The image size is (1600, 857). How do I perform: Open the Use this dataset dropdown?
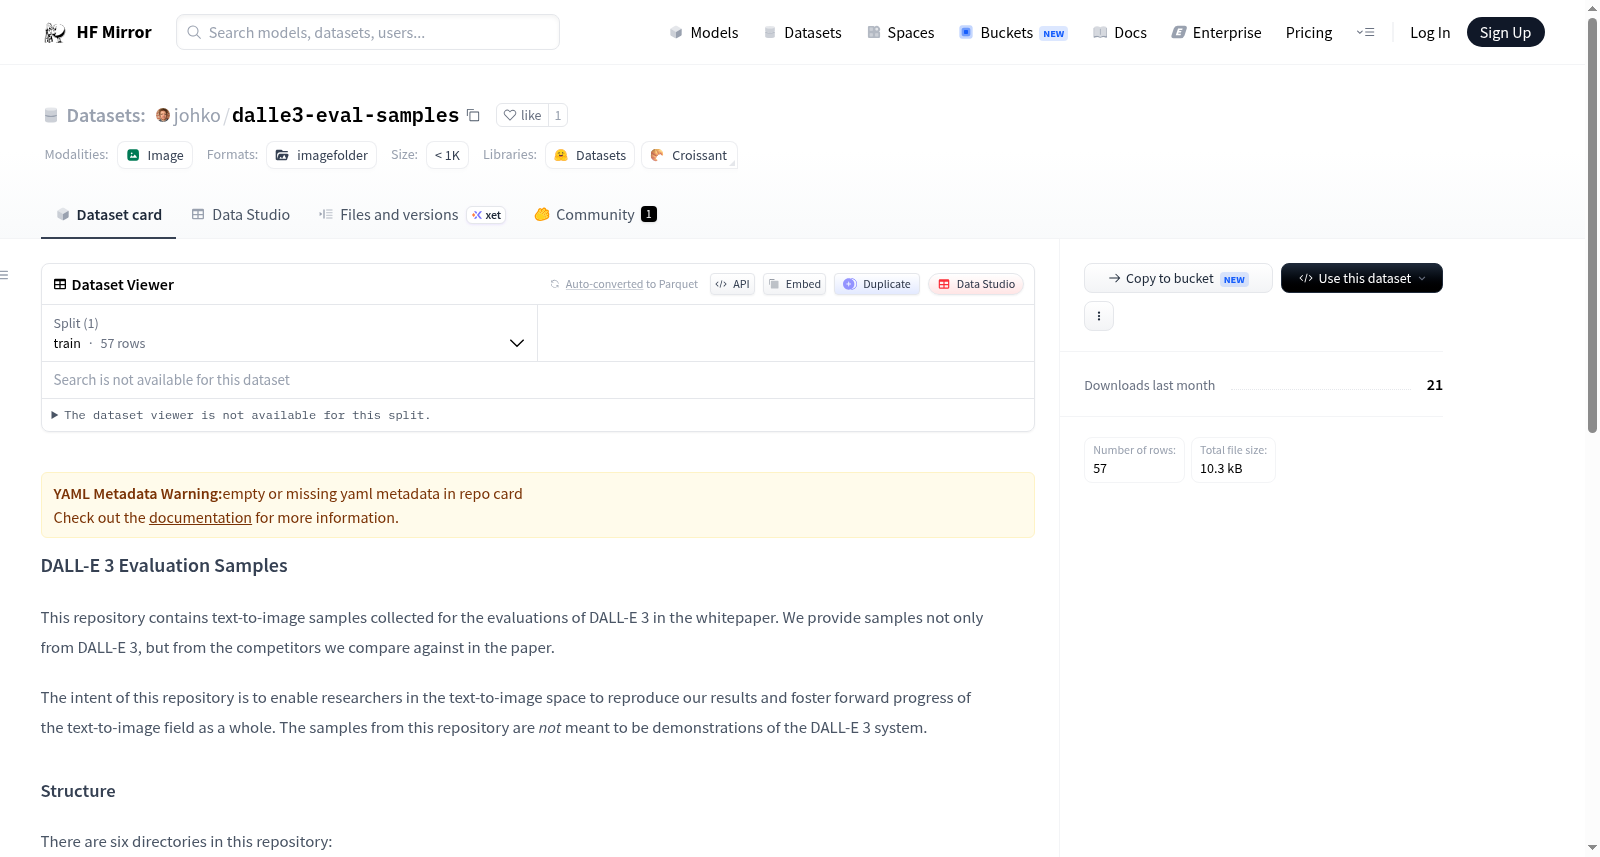pos(1362,278)
